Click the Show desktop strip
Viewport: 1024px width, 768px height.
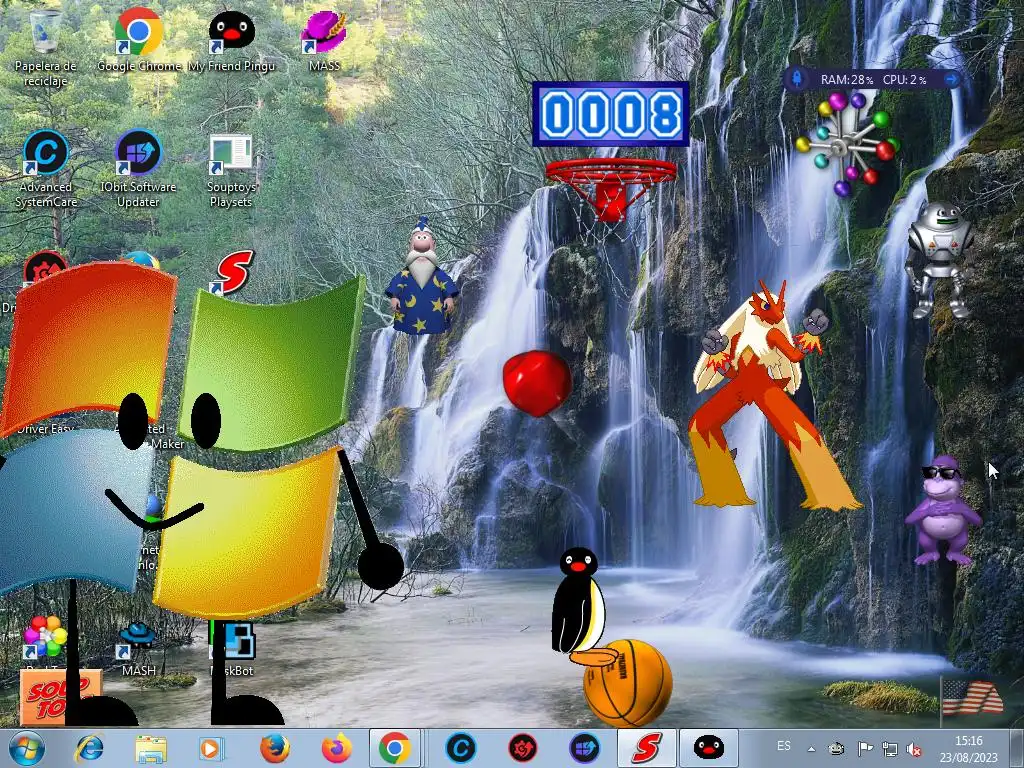click(x=1017, y=748)
